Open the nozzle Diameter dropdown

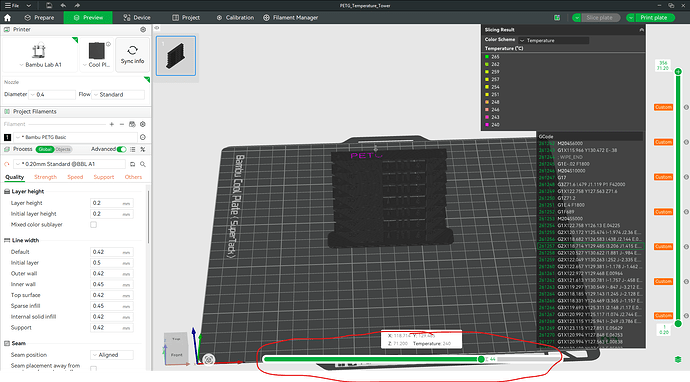52,95
